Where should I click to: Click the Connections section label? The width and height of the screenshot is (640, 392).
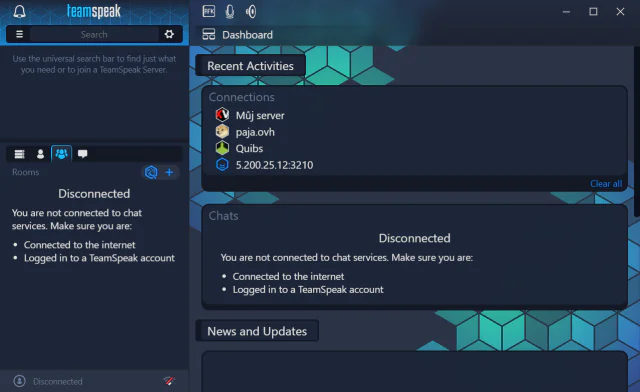point(242,97)
